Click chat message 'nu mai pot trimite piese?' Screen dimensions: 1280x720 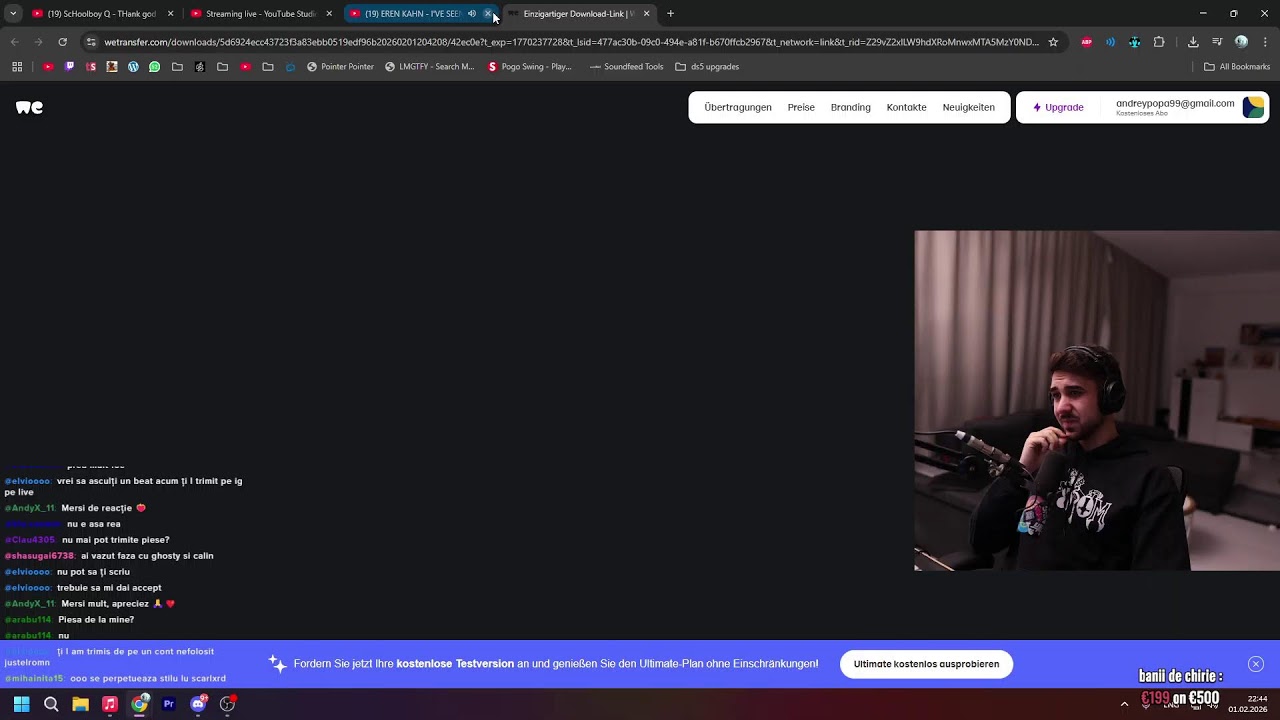tap(115, 540)
